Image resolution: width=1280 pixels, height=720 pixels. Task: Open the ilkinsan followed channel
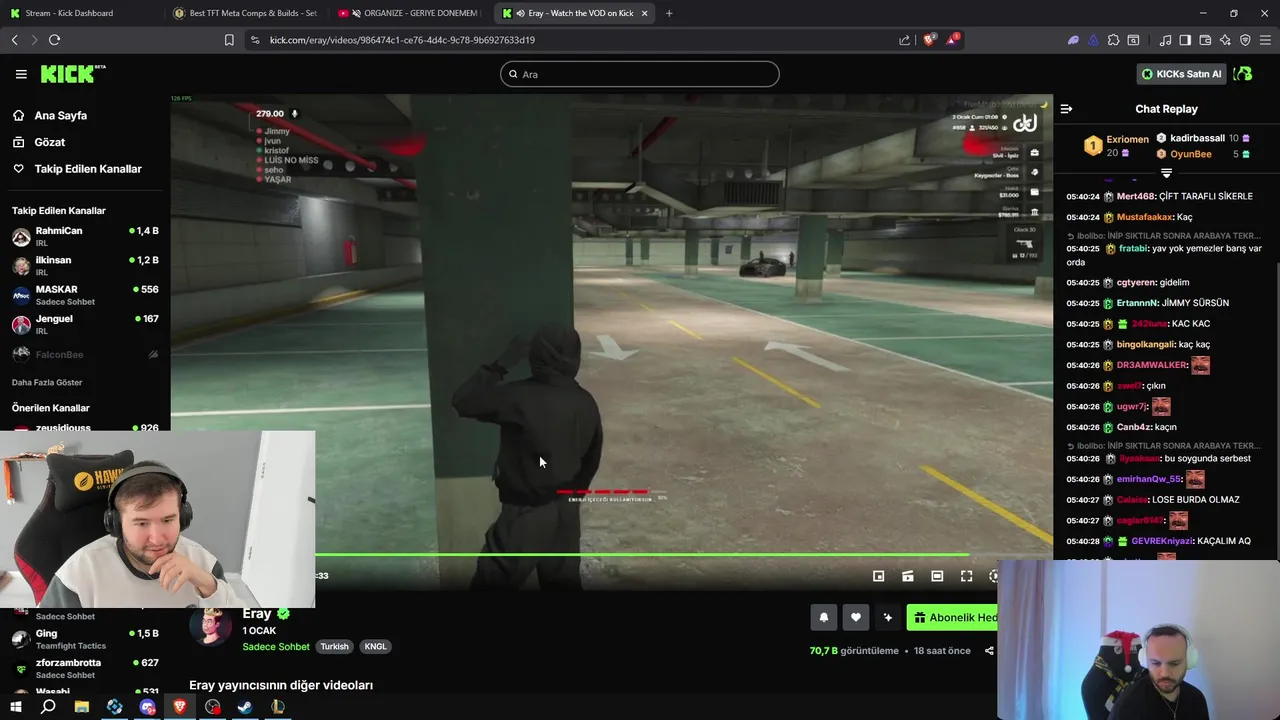(x=85, y=265)
